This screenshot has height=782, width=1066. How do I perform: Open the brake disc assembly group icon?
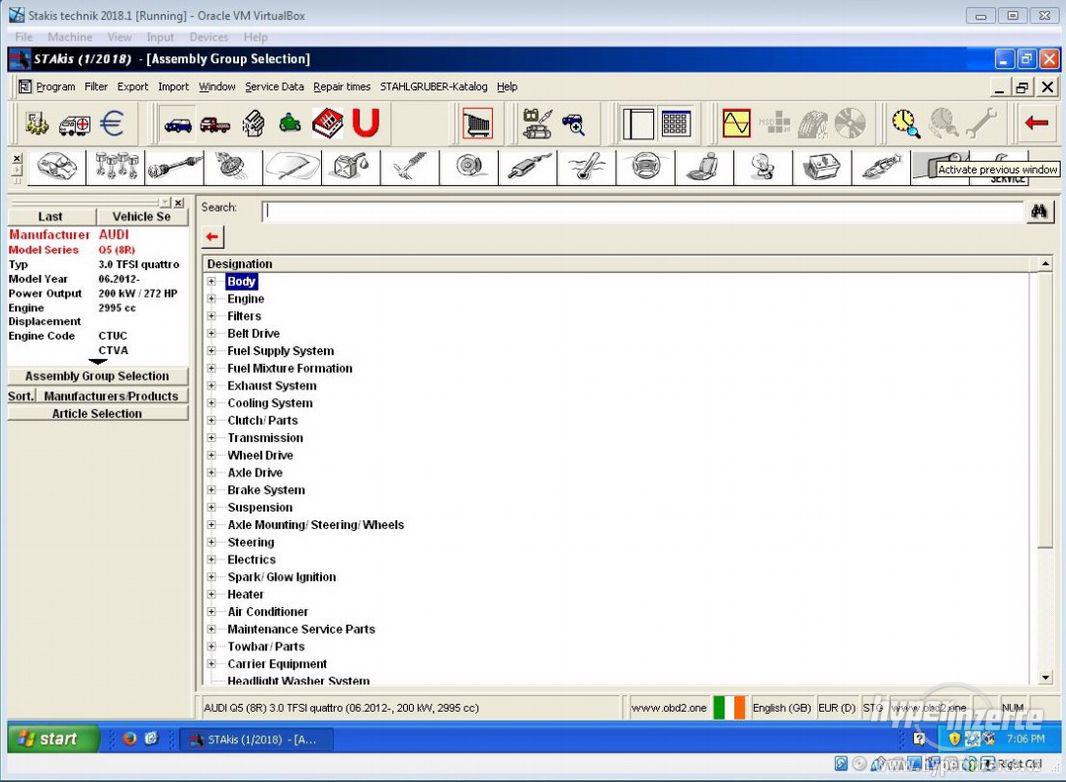(469, 167)
